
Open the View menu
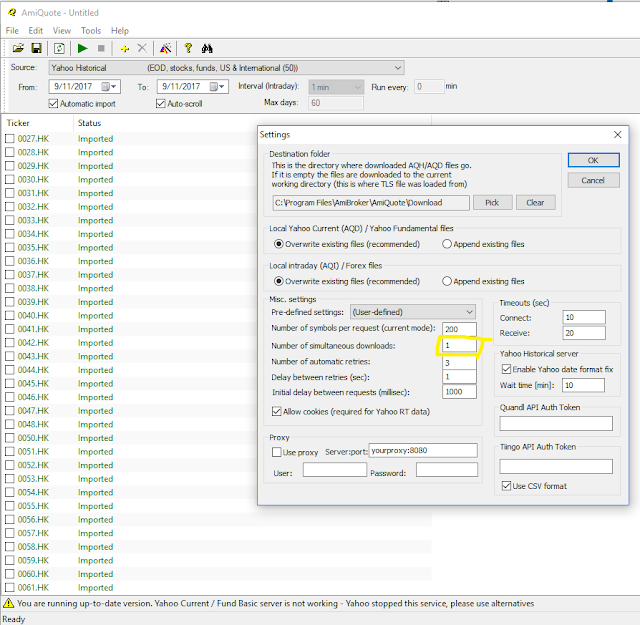(62, 31)
